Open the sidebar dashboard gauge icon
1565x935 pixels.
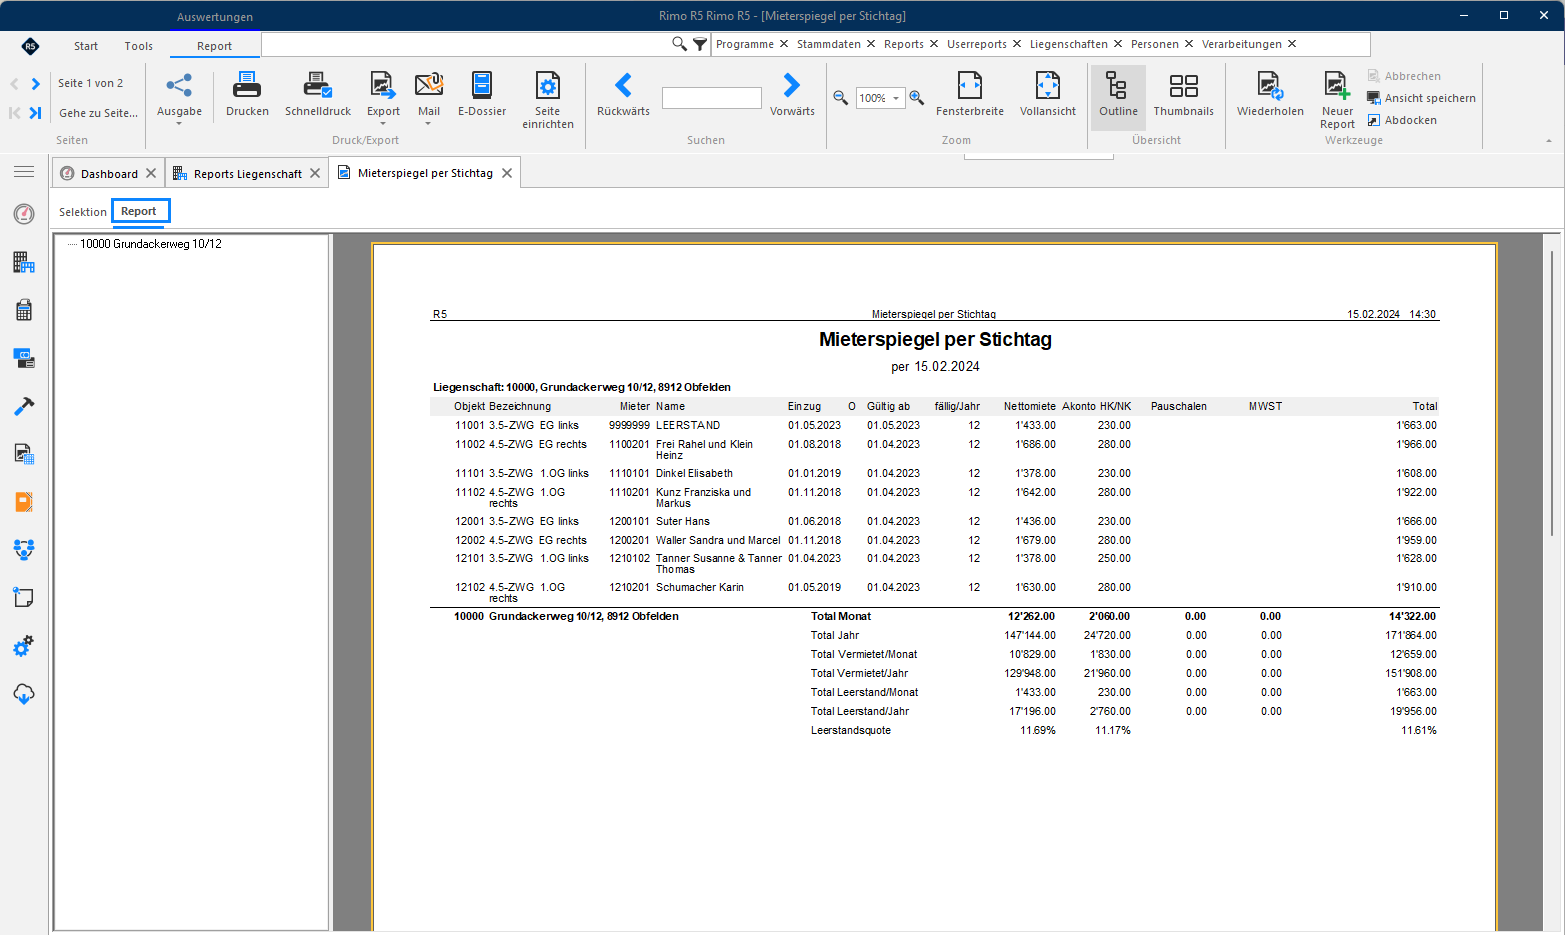point(24,214)
